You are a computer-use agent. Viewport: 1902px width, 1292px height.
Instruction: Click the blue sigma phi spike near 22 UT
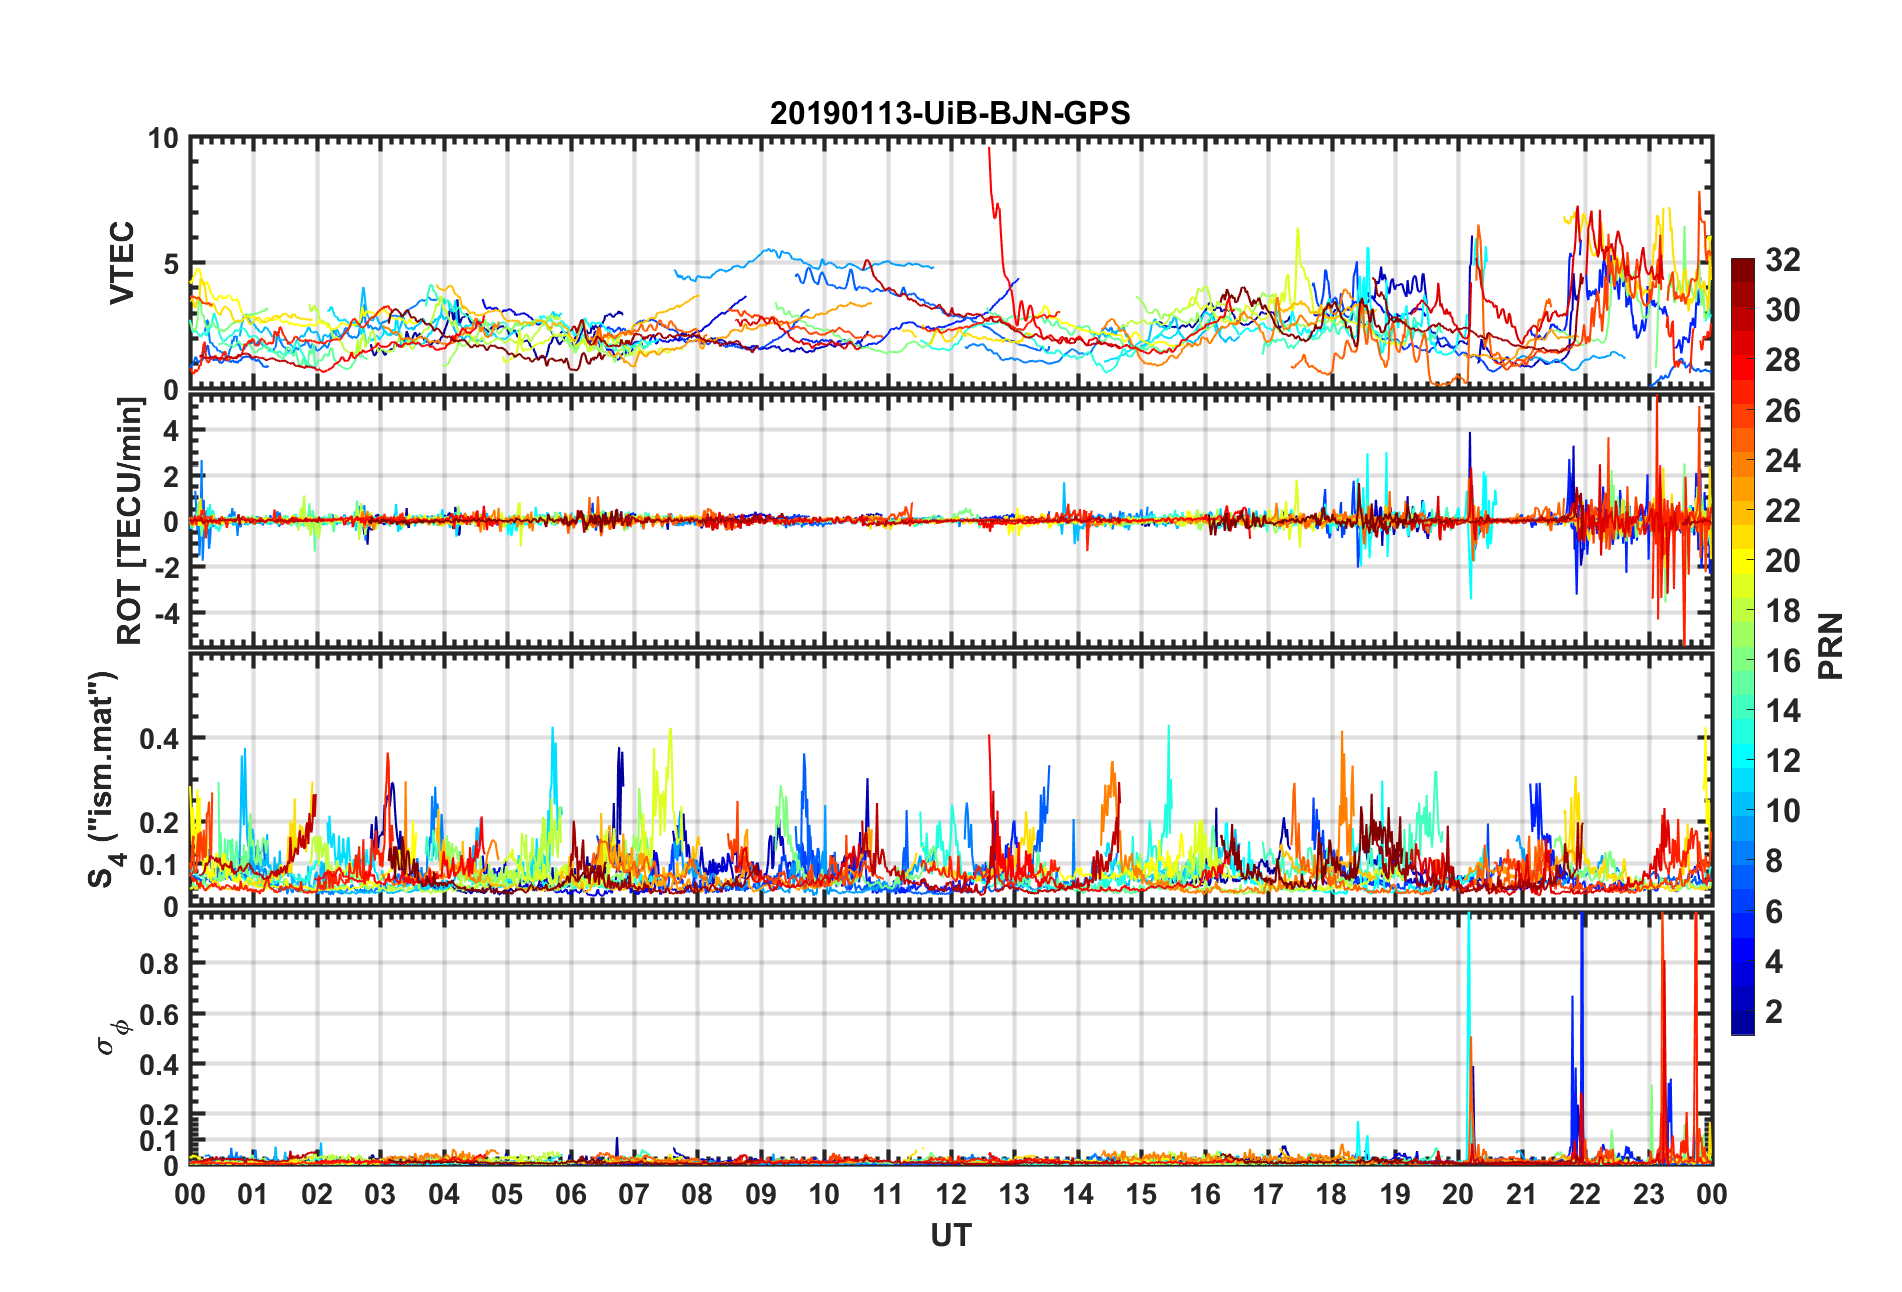point(1581,1035)
